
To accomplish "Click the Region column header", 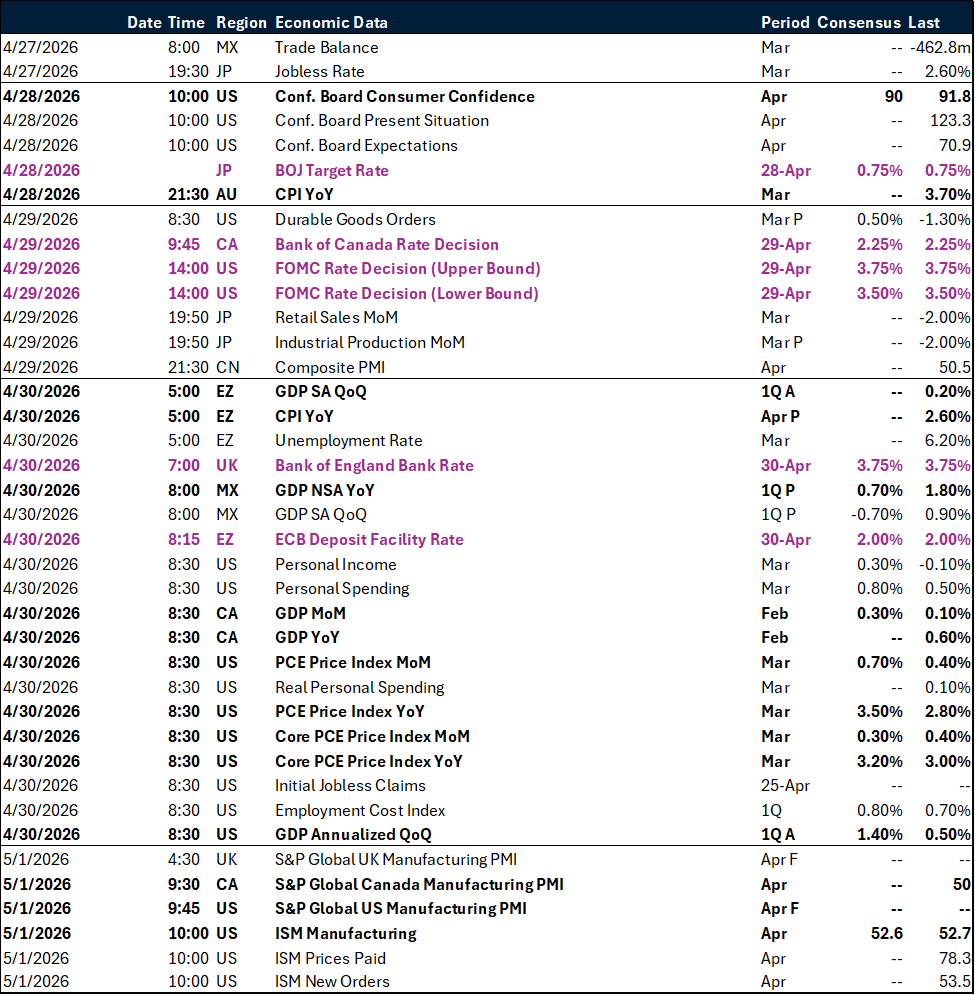I will point(241,22).
